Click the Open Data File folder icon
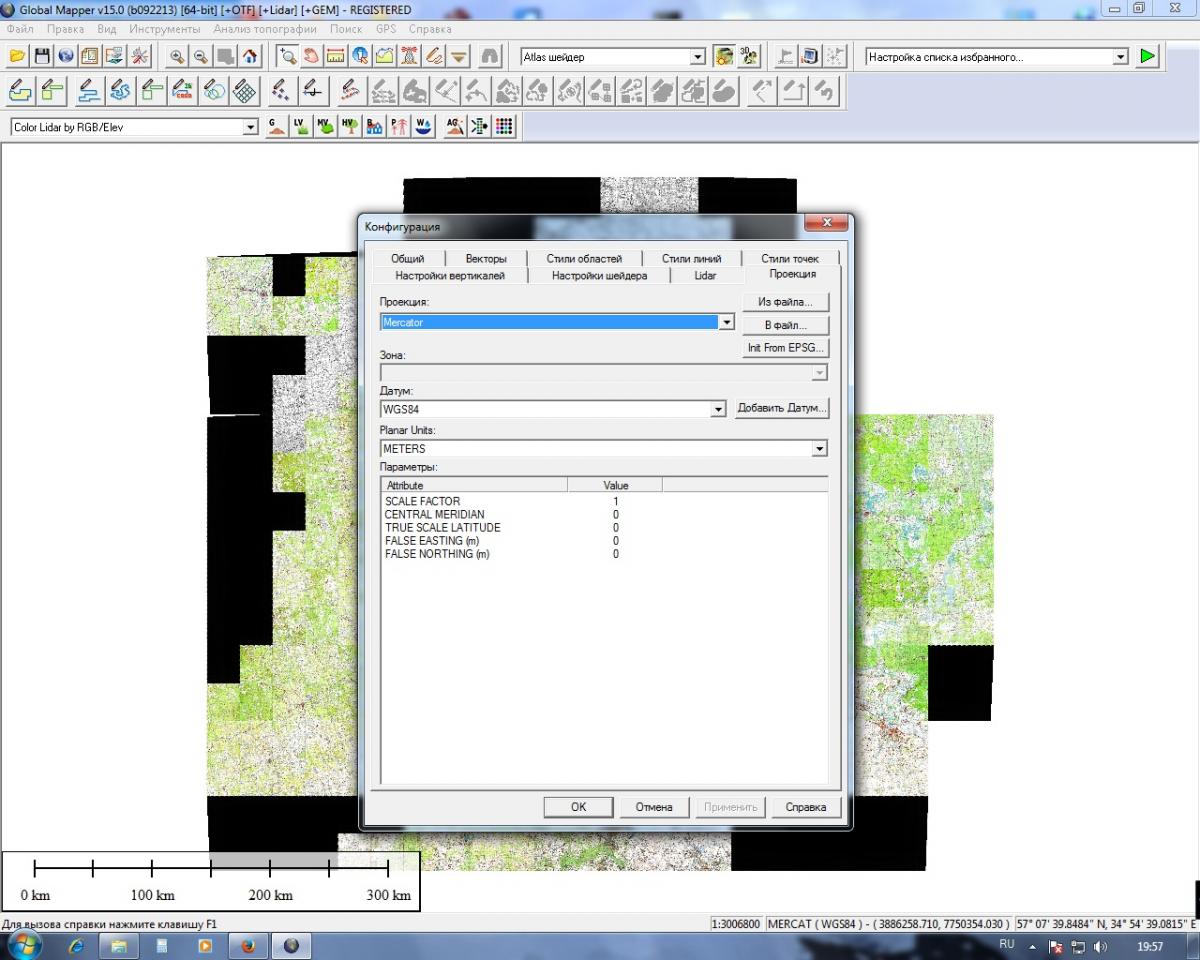The width and height of the screenshot is (1200, 960). coord(18,57)
